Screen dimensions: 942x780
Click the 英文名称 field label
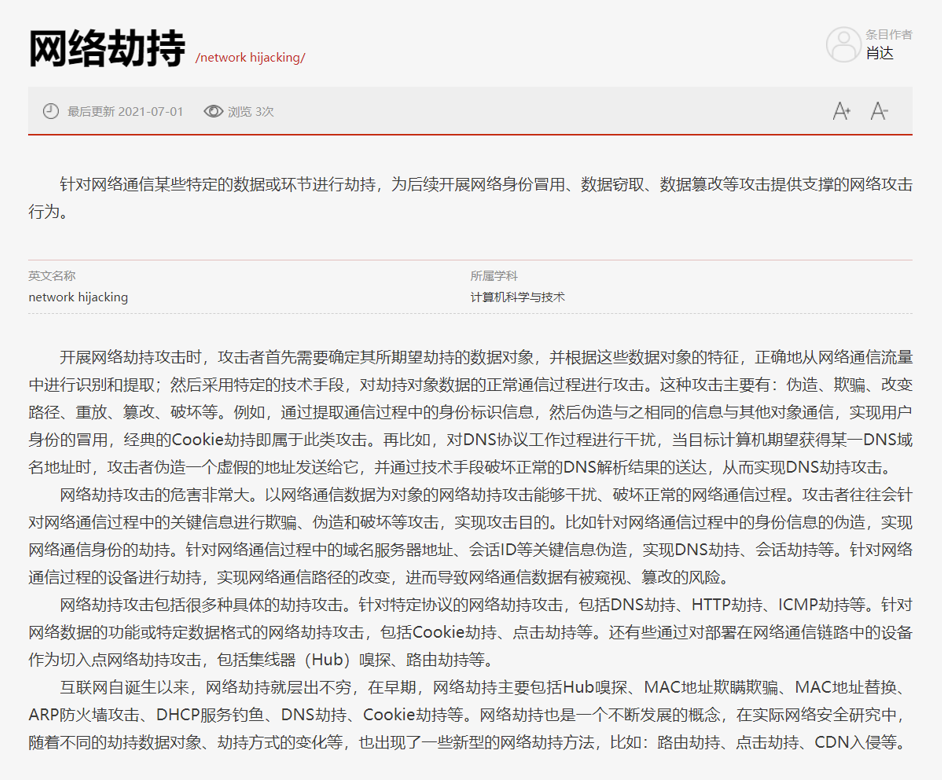tap(52, 276)
